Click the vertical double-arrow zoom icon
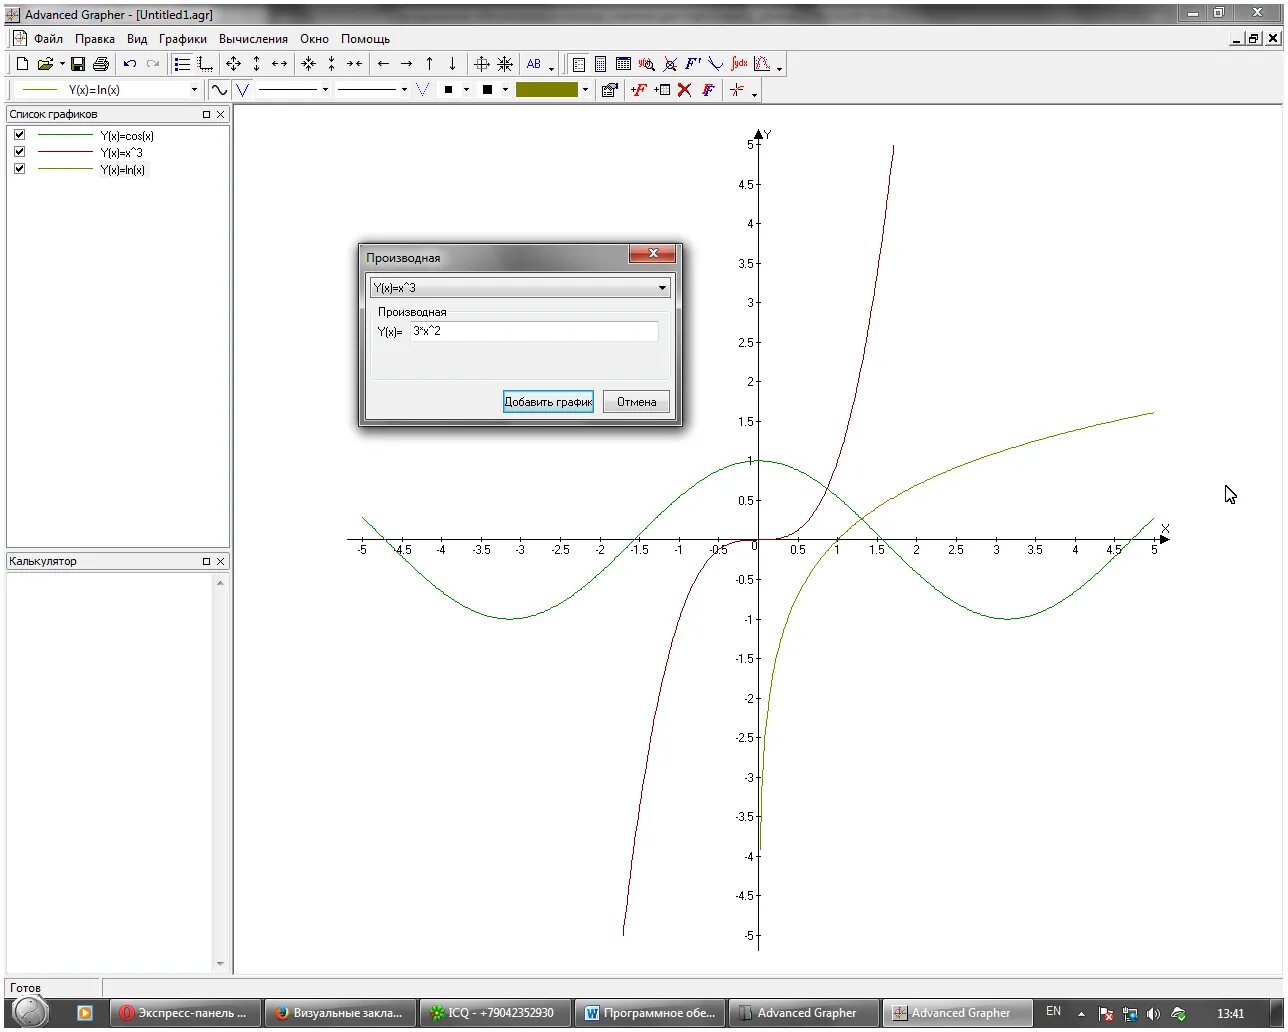The image size is (1288, 1032). pyautogui.click(x=256, y=64)
